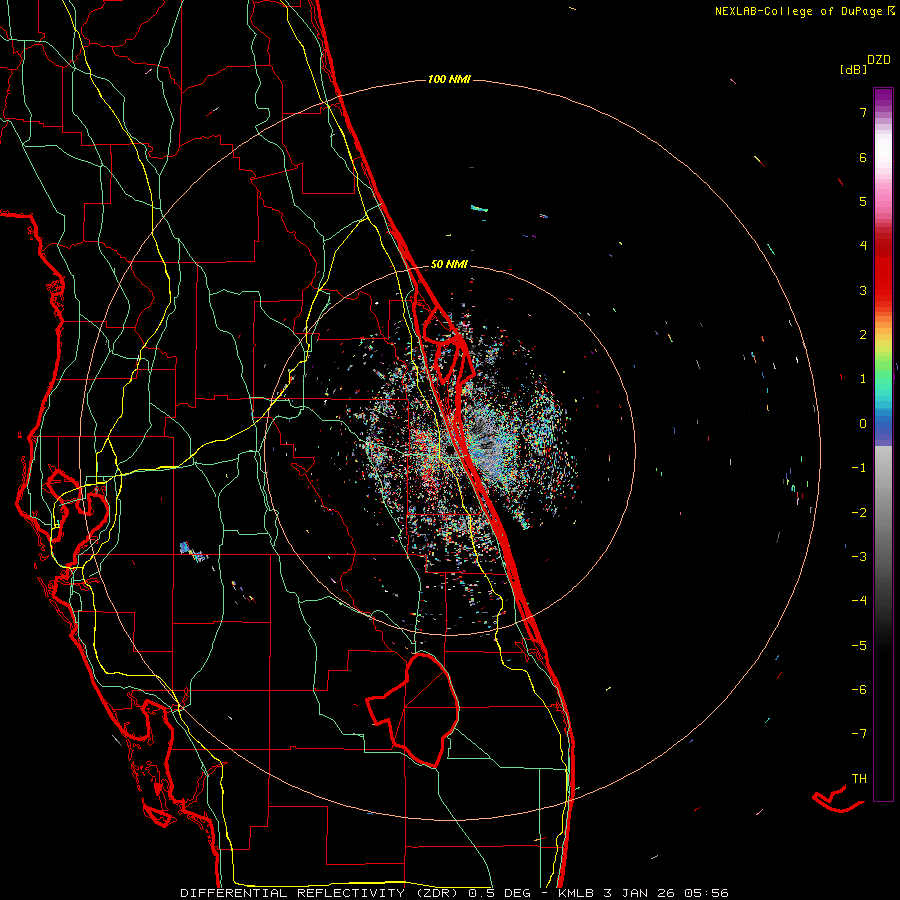Click the "50 NMI" range ring label
The height and width of the screenshot is (900, 900).
[x=449, y=265]
